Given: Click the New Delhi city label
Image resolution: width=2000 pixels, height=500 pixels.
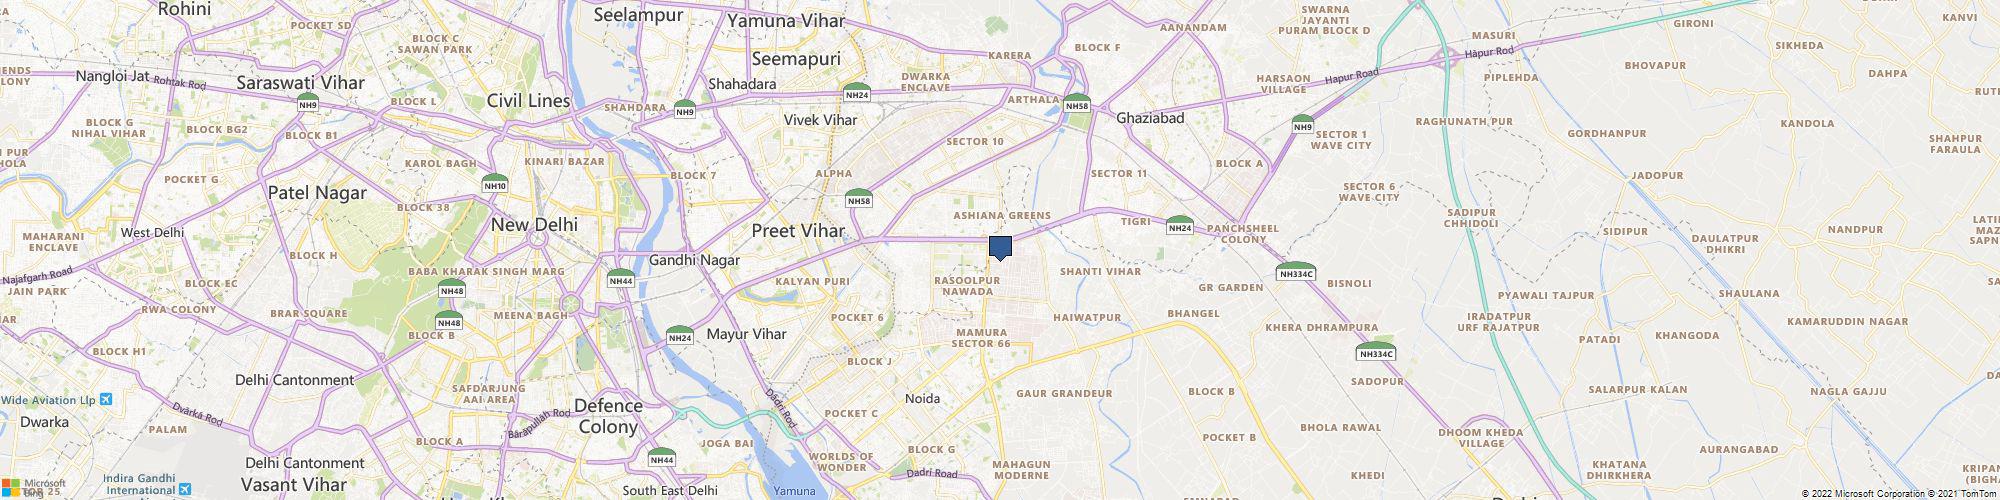Looking at the screenshot, I should [x=534, y=225].
